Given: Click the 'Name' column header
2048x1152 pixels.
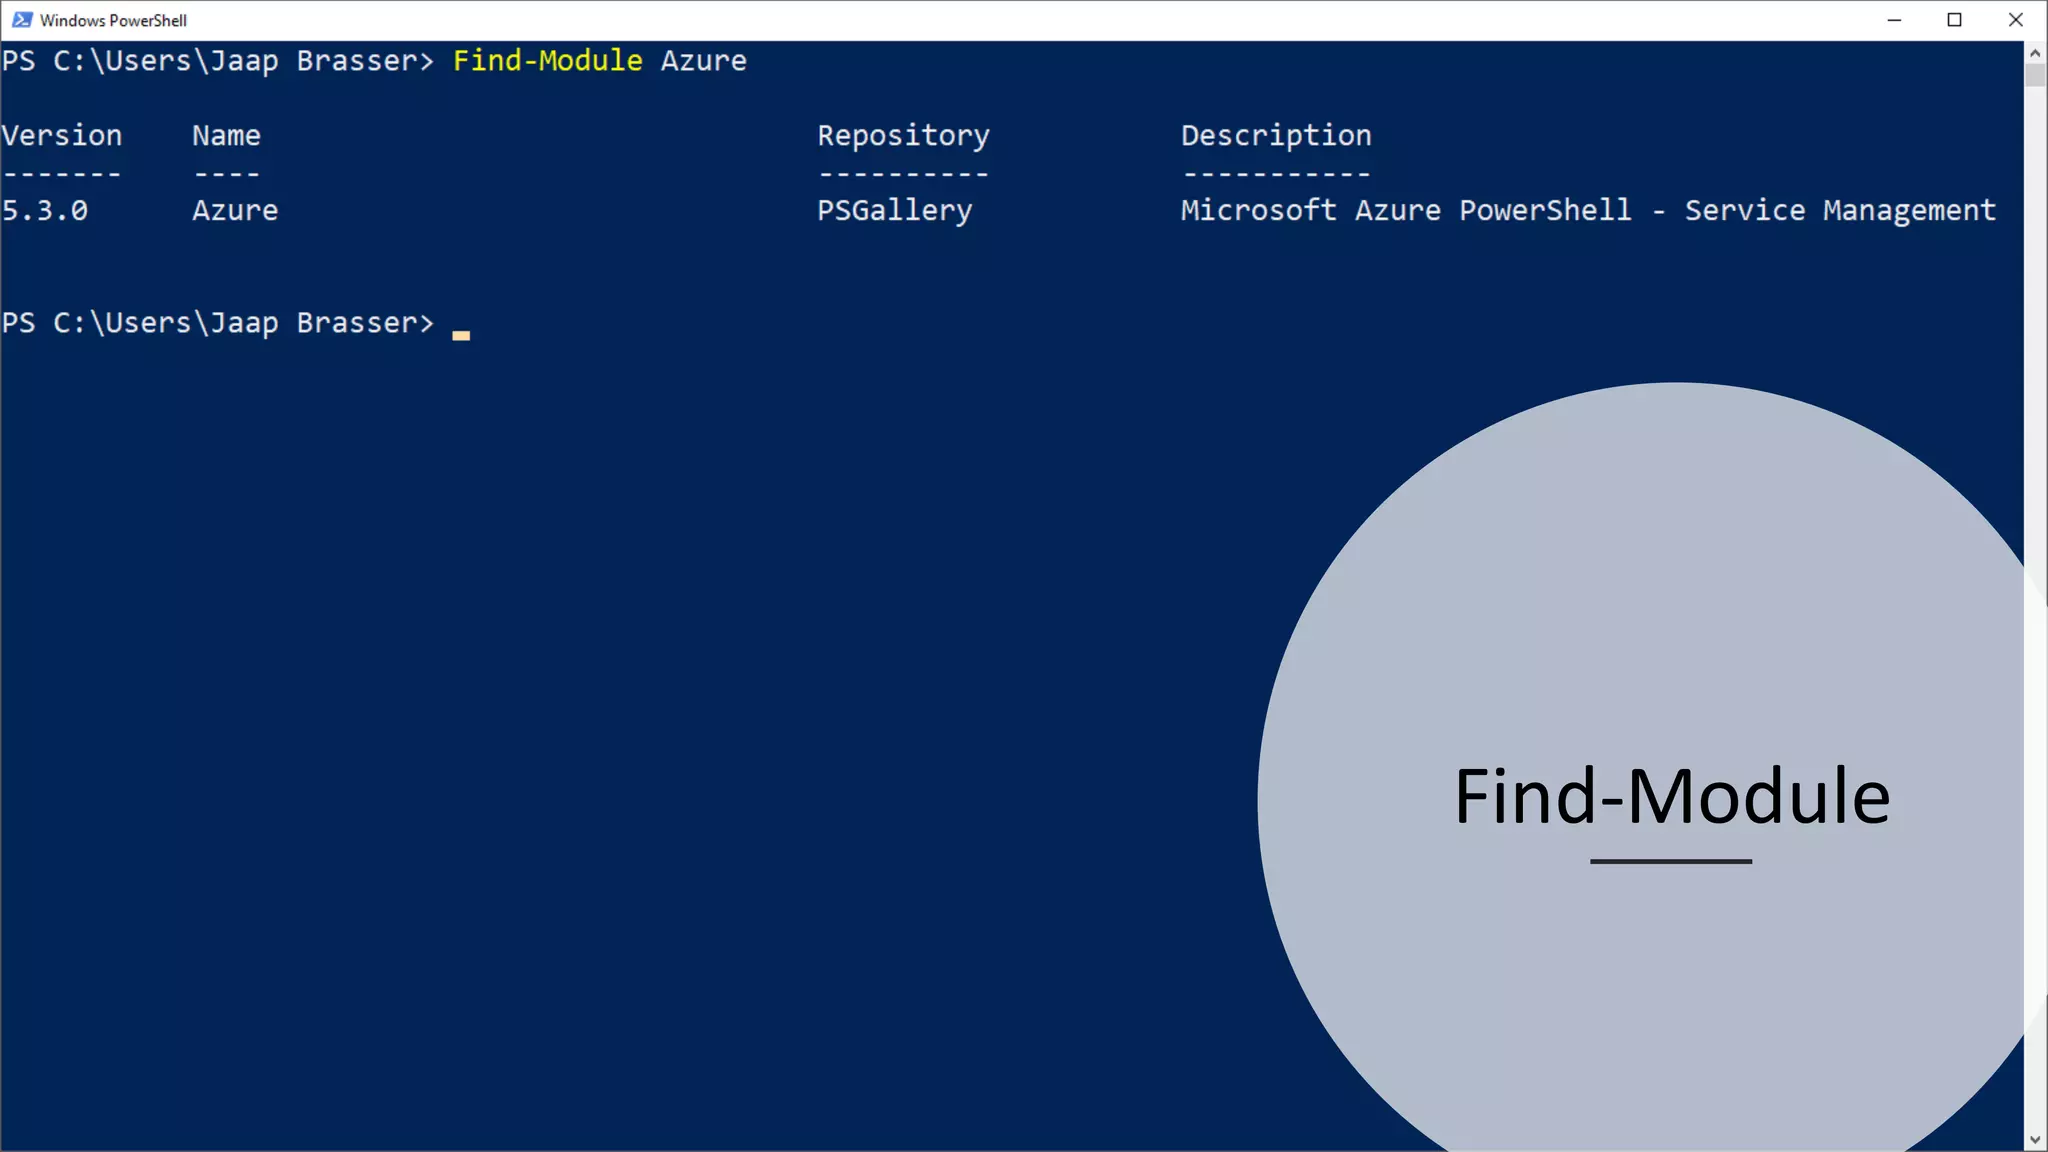Looking at the screenshot, I should 226,136.
